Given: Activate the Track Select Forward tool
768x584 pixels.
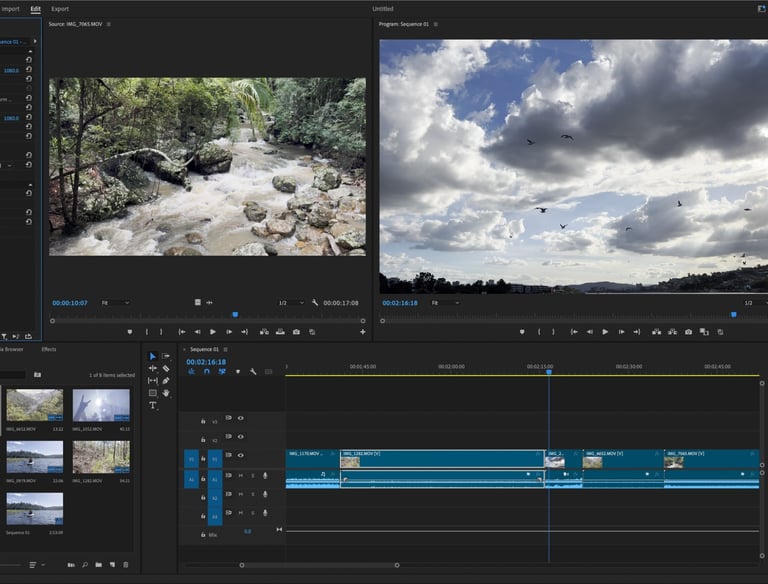Looking at the screenshot, I should [166, 356].
